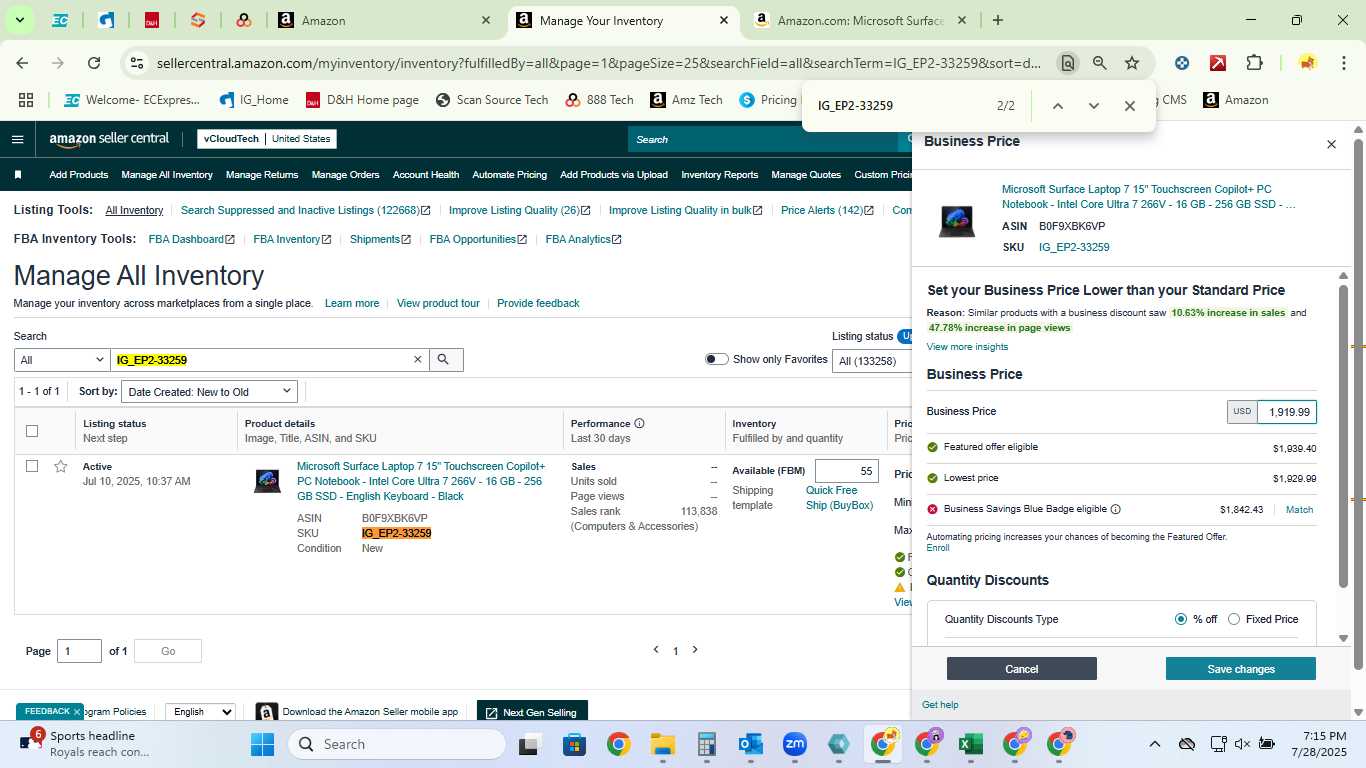Open View more insights link
Viewport: 1366px width, 768px height.
[x=967, y=347]
